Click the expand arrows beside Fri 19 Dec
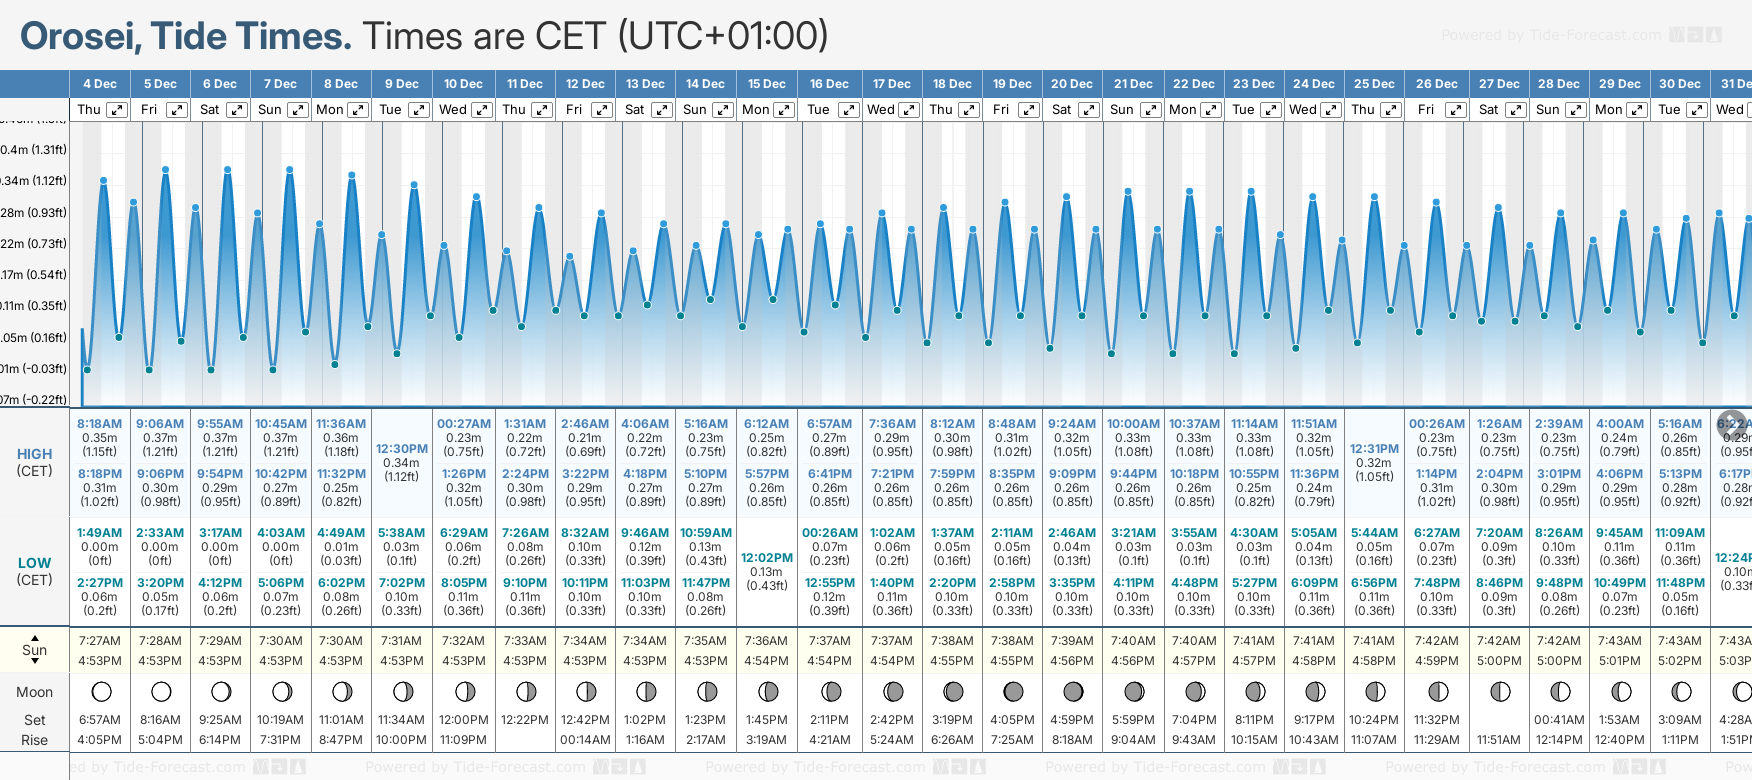This screenshot has height=780, width=1752. 1028,110
